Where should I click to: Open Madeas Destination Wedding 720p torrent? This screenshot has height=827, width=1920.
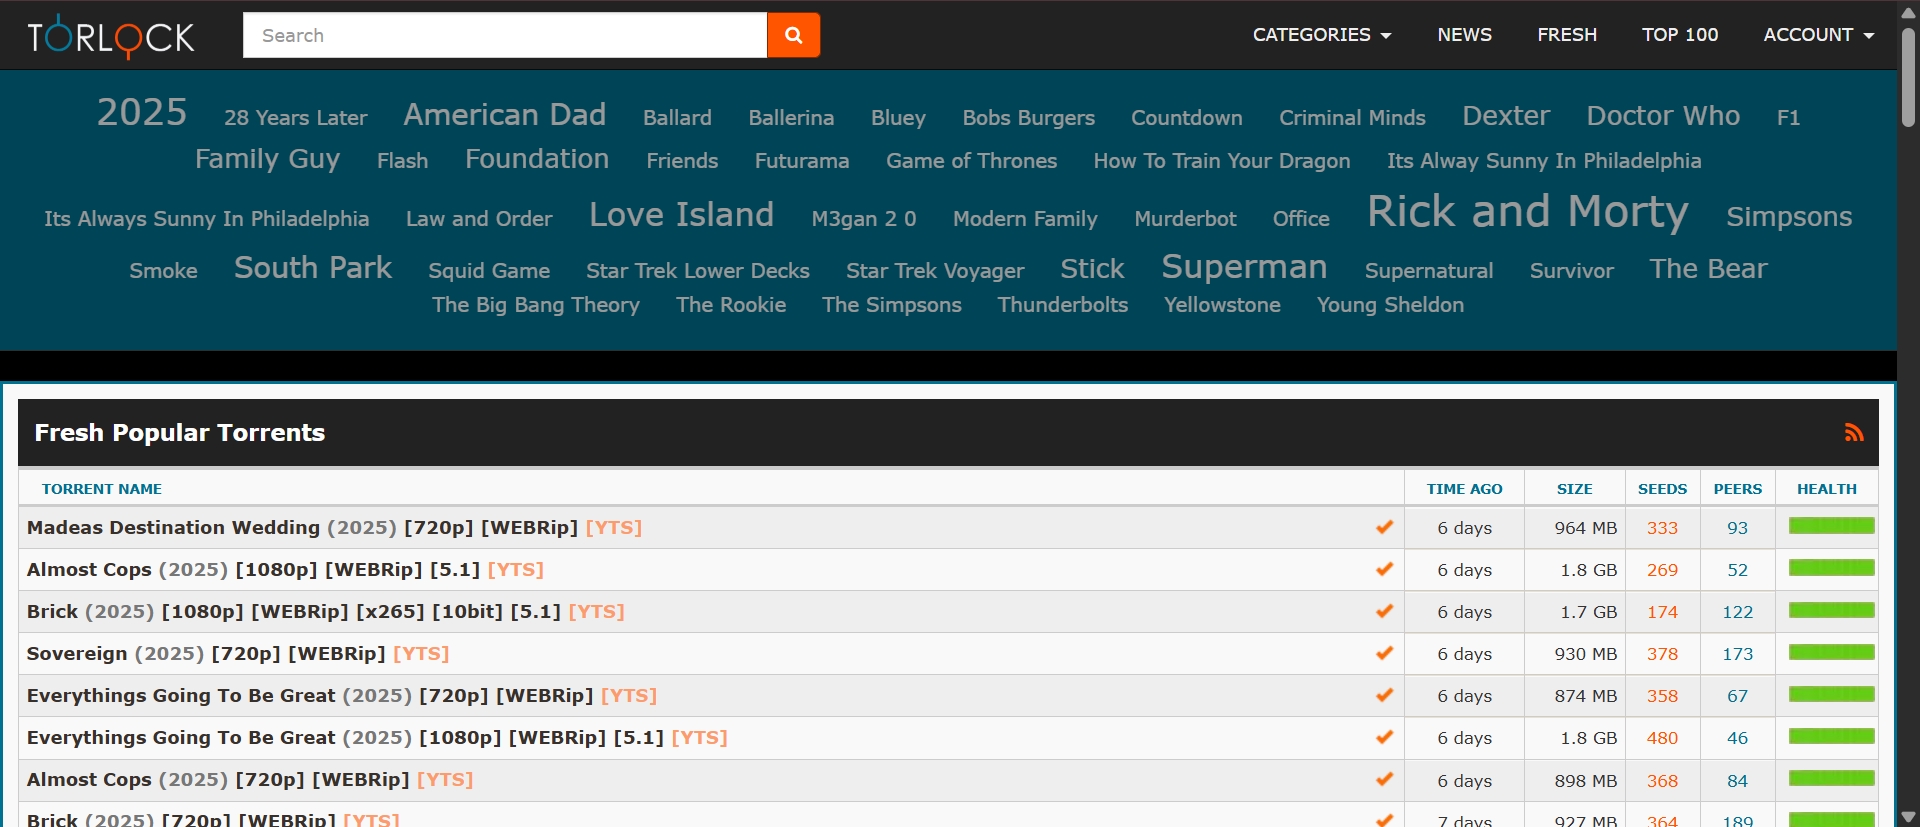[334, 527]
